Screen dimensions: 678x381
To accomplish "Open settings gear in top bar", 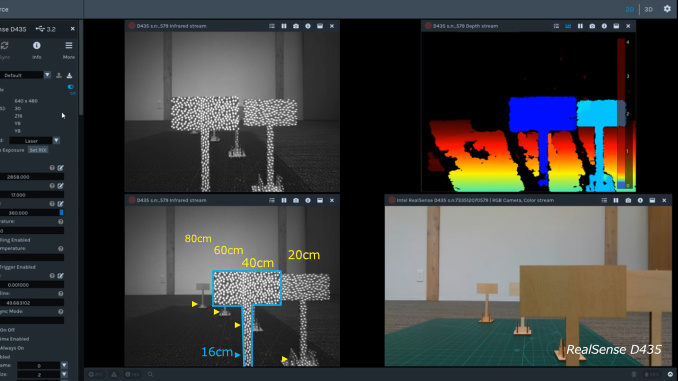I will click(x=667, y=9).
